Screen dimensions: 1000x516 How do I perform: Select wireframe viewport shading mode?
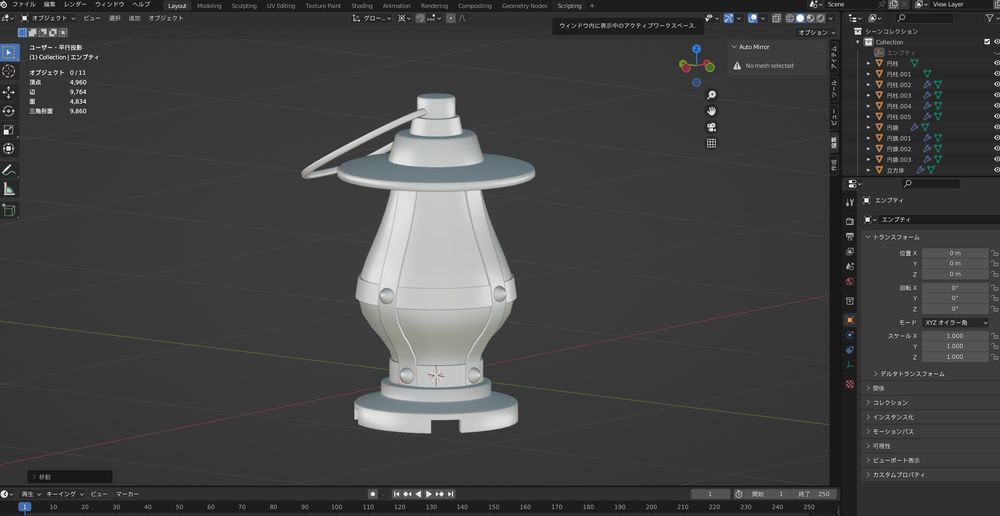pyautogui.click(x=790, y=18)
